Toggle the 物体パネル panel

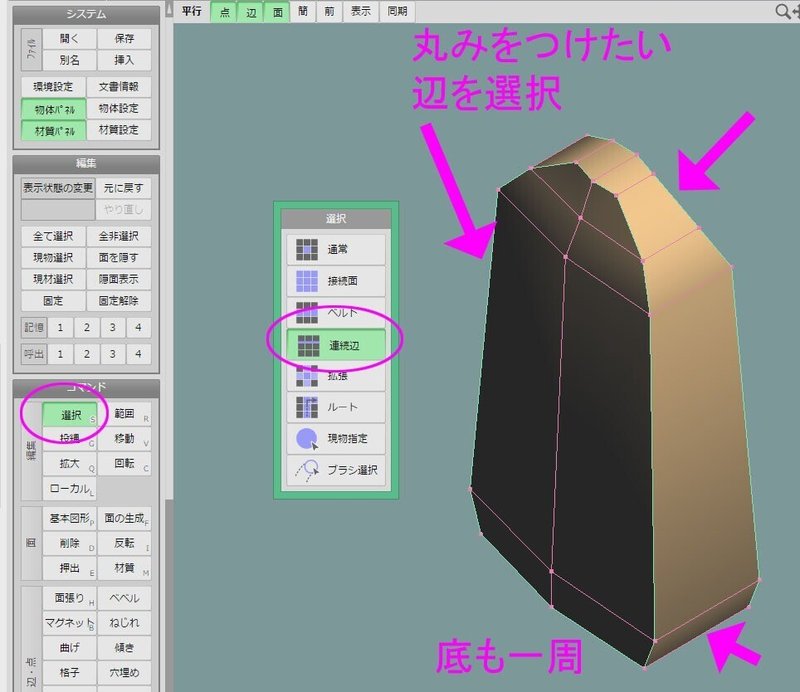coord(54,110)
